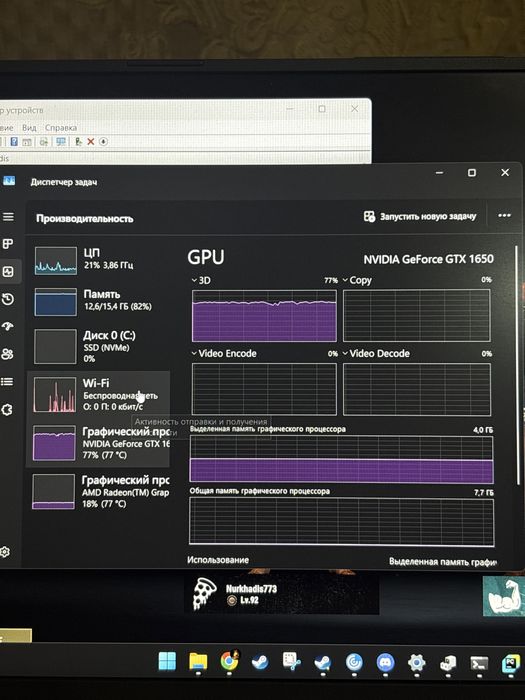Click the dedicated GPU memory graph
Viewport: 525px width, 700px height.
point(342,460)
